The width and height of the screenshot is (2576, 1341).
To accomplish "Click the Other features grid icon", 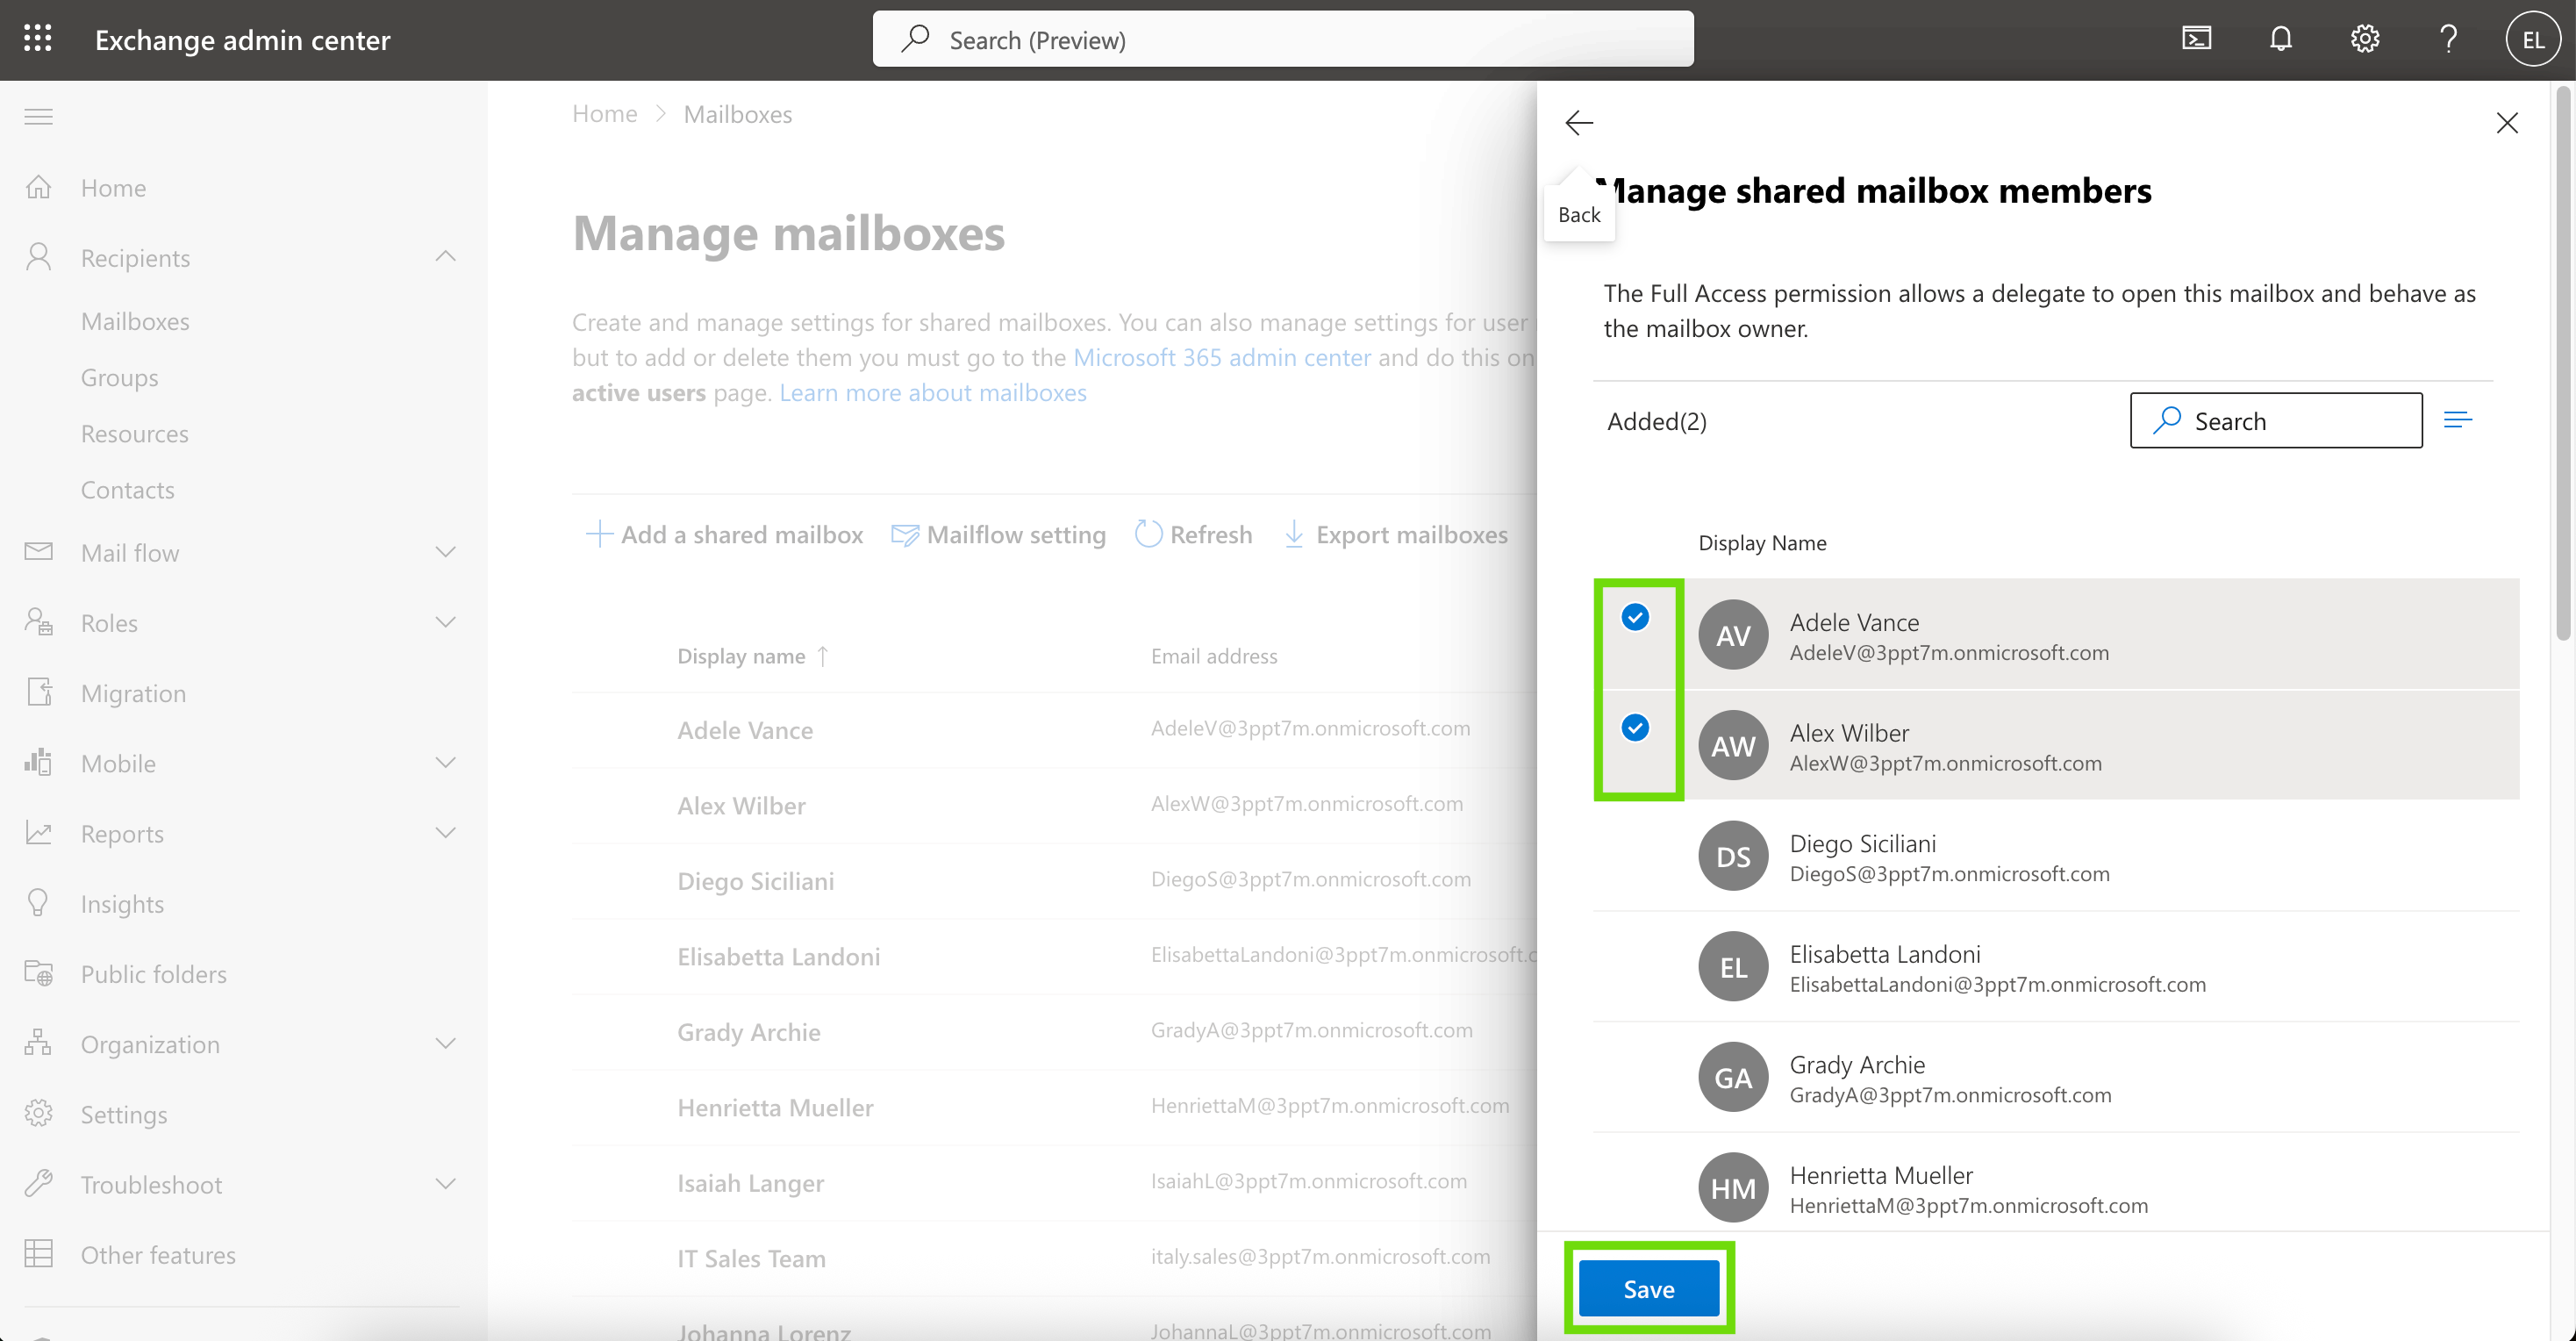I will pyautogui.click(x=38, y=1254).
